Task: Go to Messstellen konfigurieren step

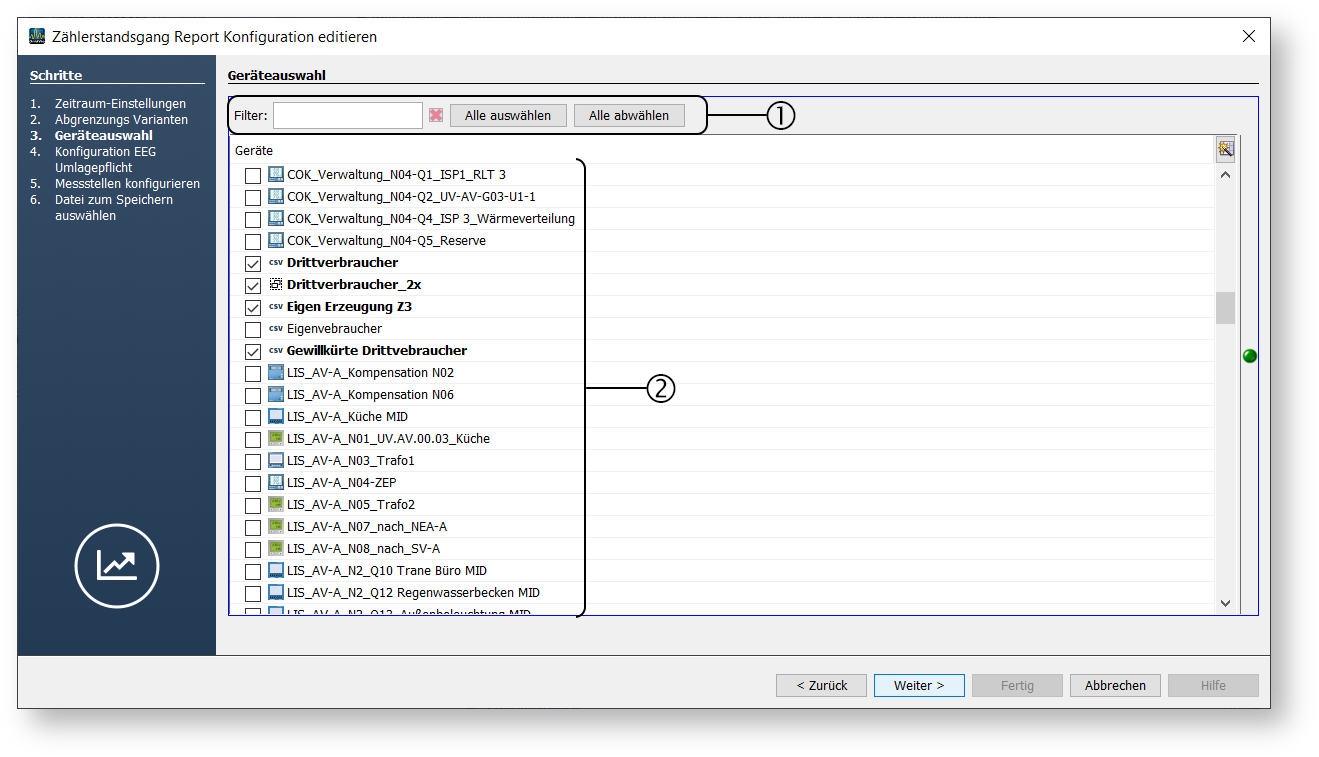Action: click(127, 184)
